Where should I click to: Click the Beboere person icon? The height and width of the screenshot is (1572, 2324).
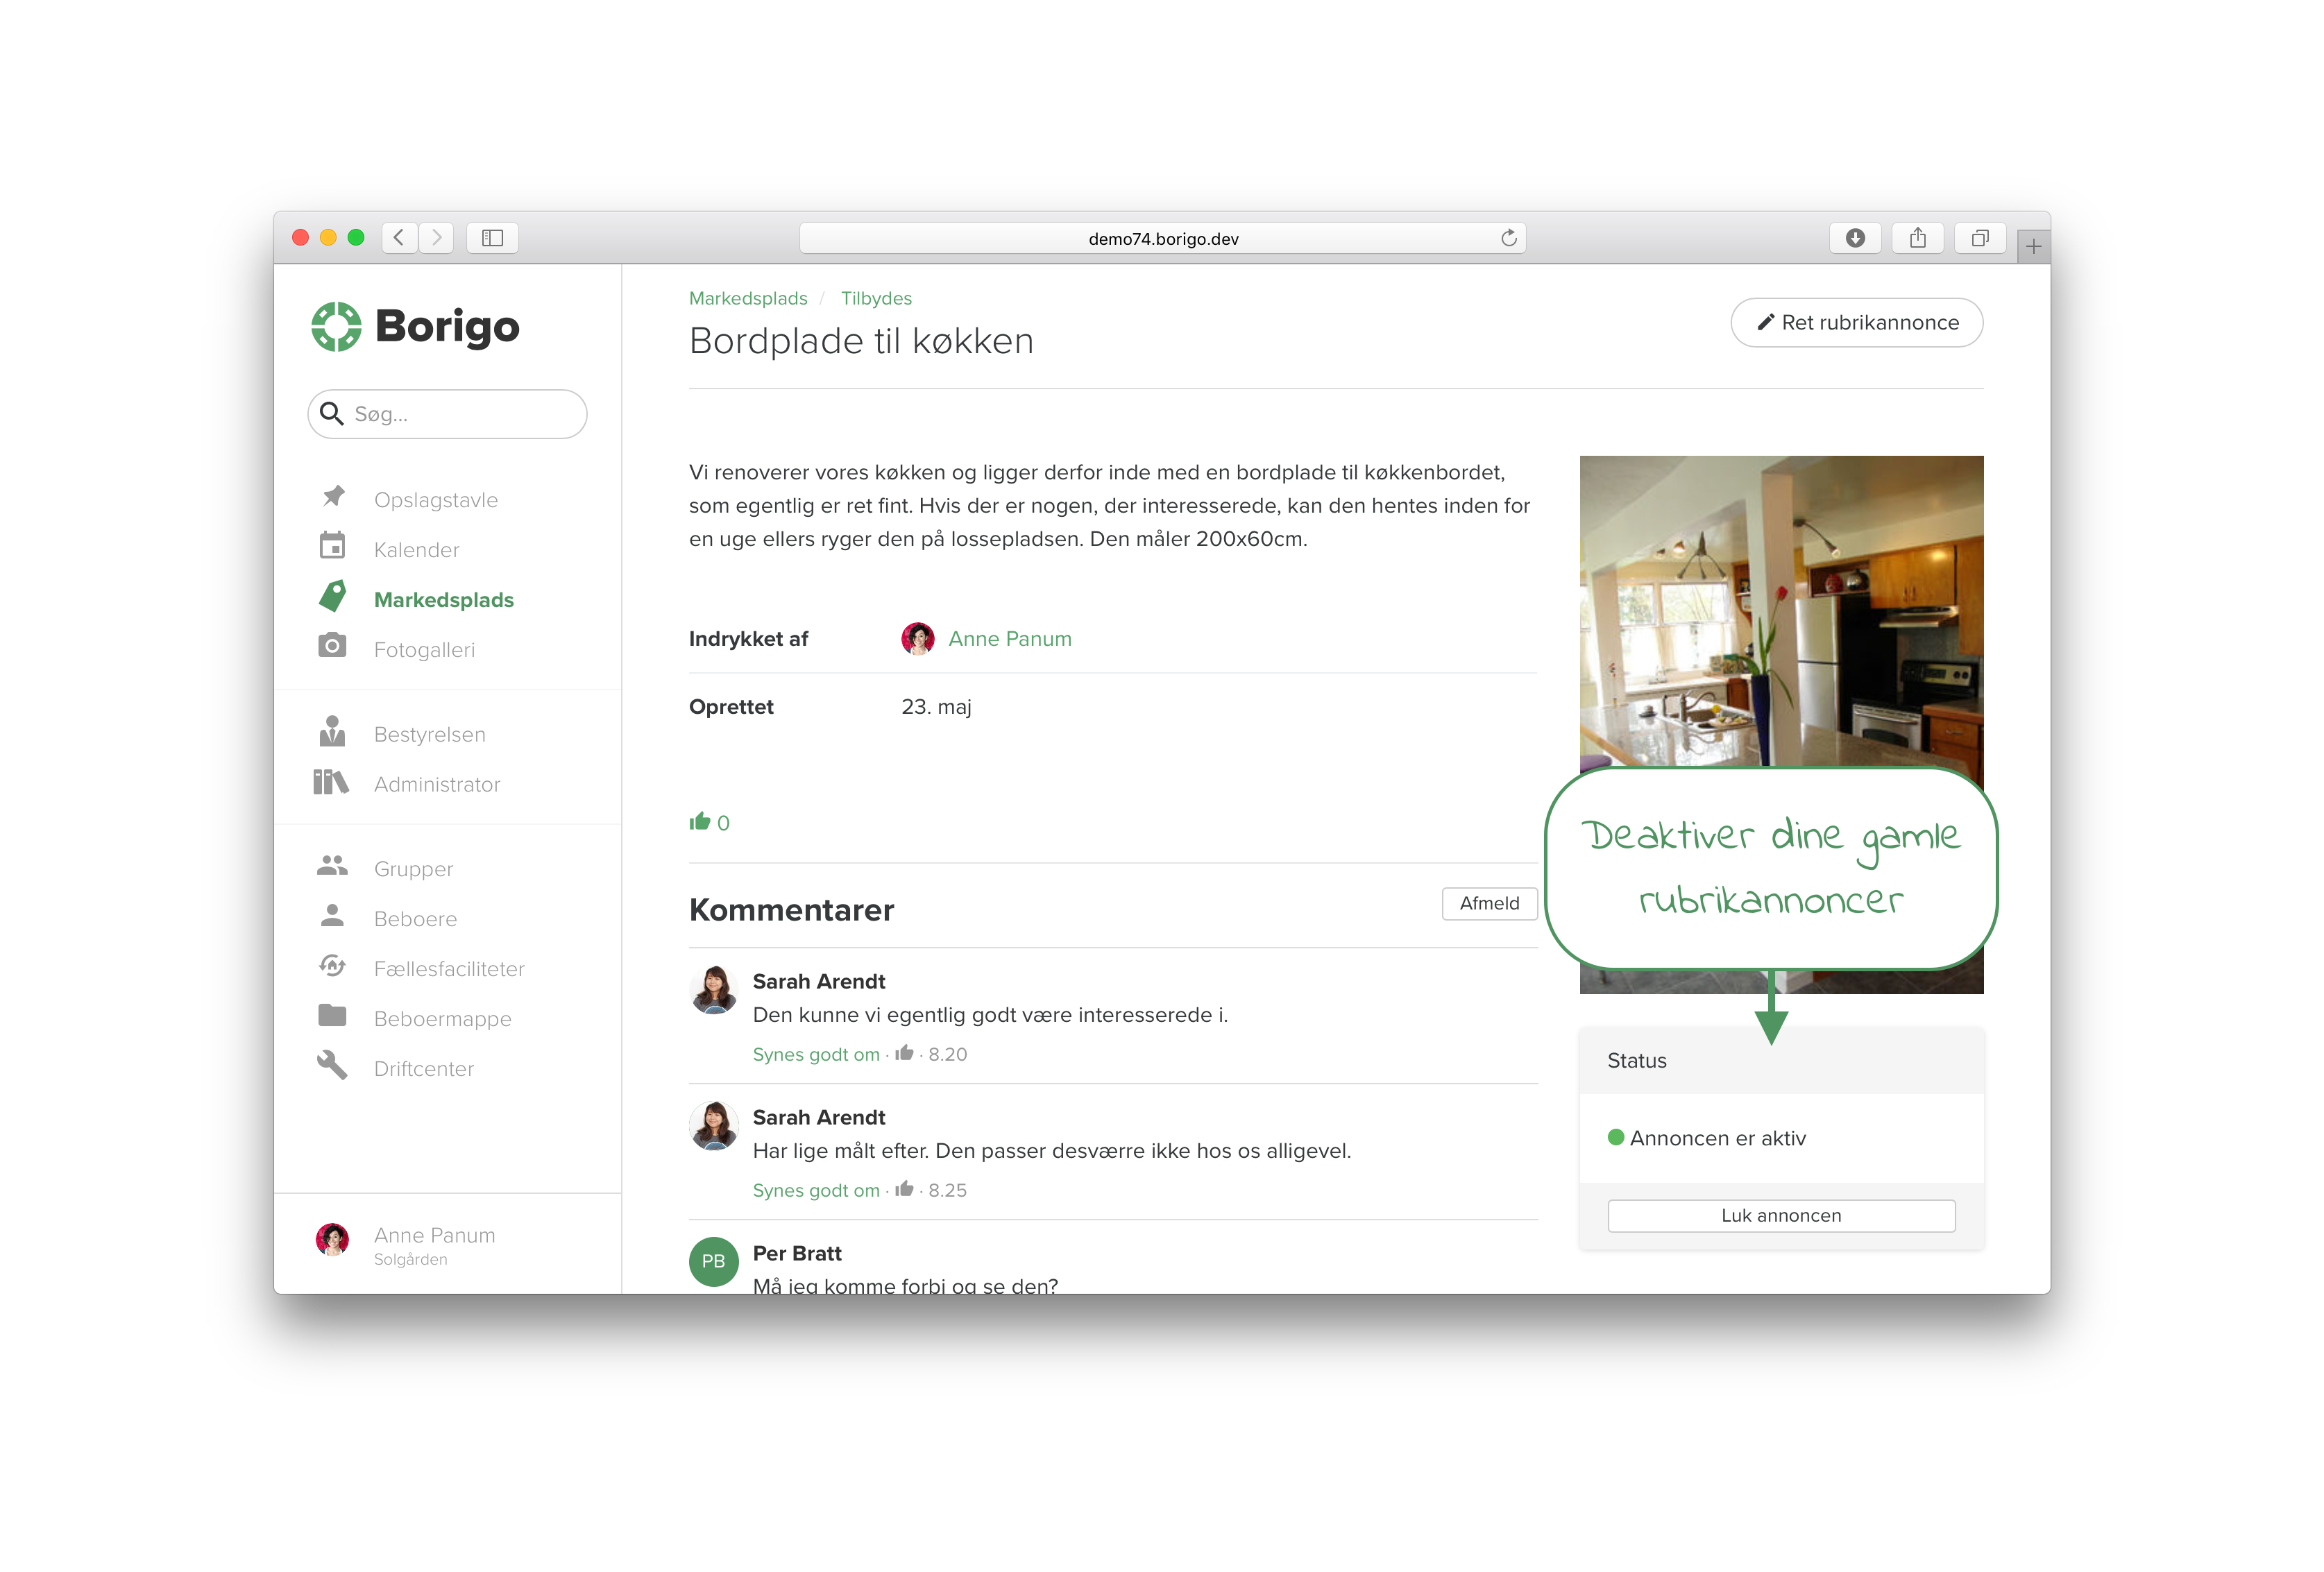tap(332, 916)
